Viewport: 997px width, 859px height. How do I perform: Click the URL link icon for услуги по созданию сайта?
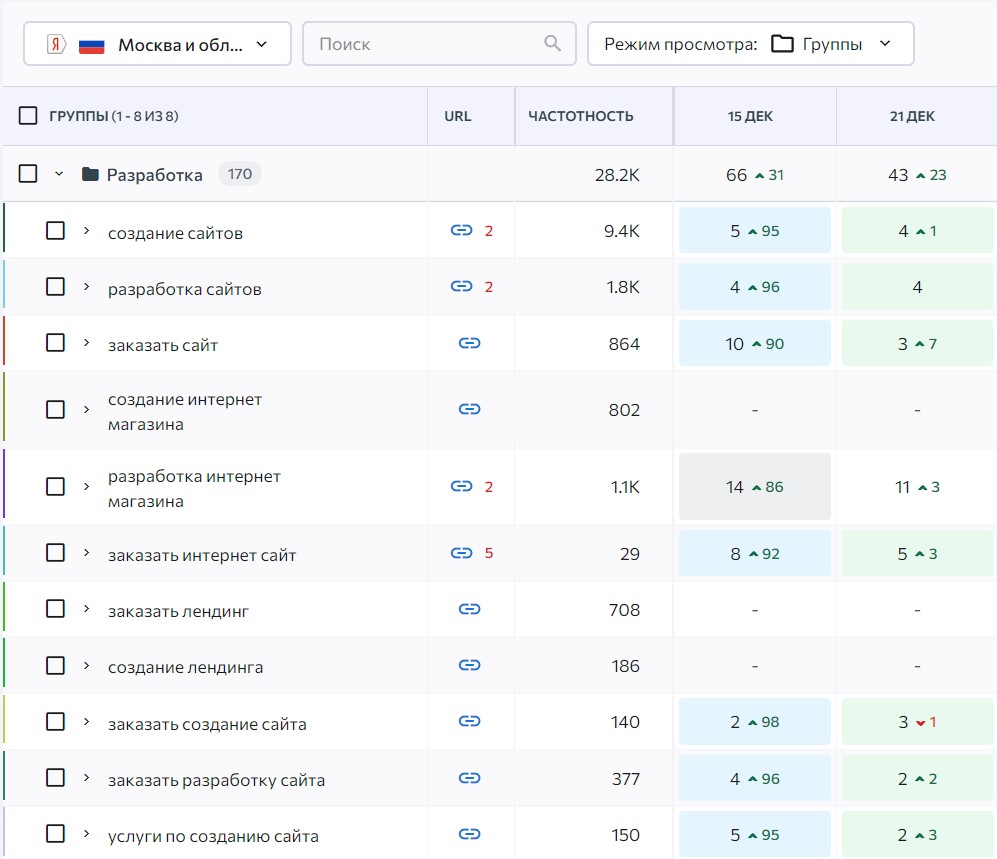pos(469,834)
